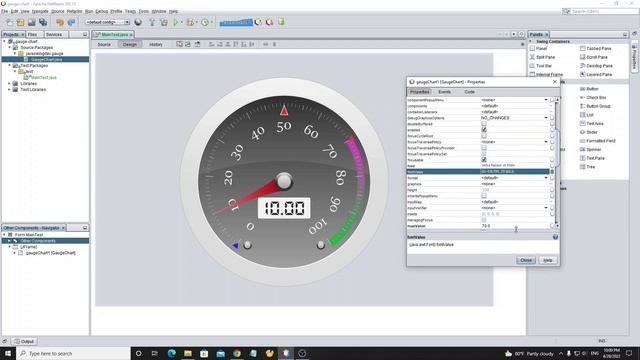
Task: Open Microsoft Edge from the taskbar
Action: pos(171,353)
